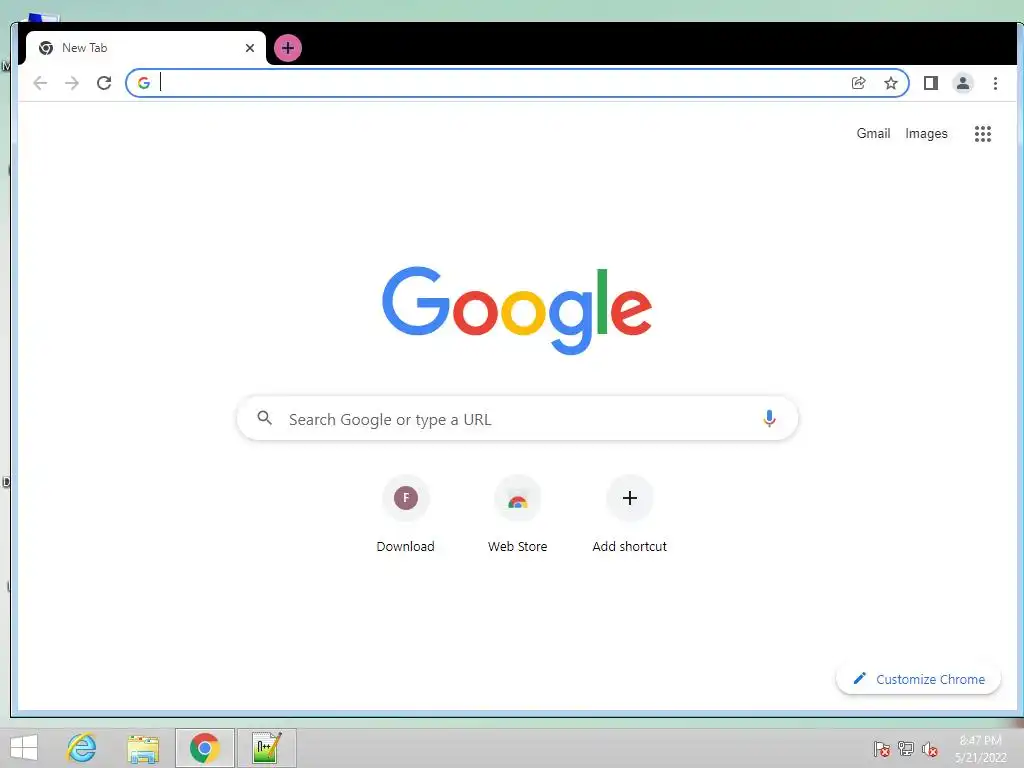The width and height of the screenshot is (1024, 768).
Task: Click the browser back arrow
Action: (x=40, y=83)
